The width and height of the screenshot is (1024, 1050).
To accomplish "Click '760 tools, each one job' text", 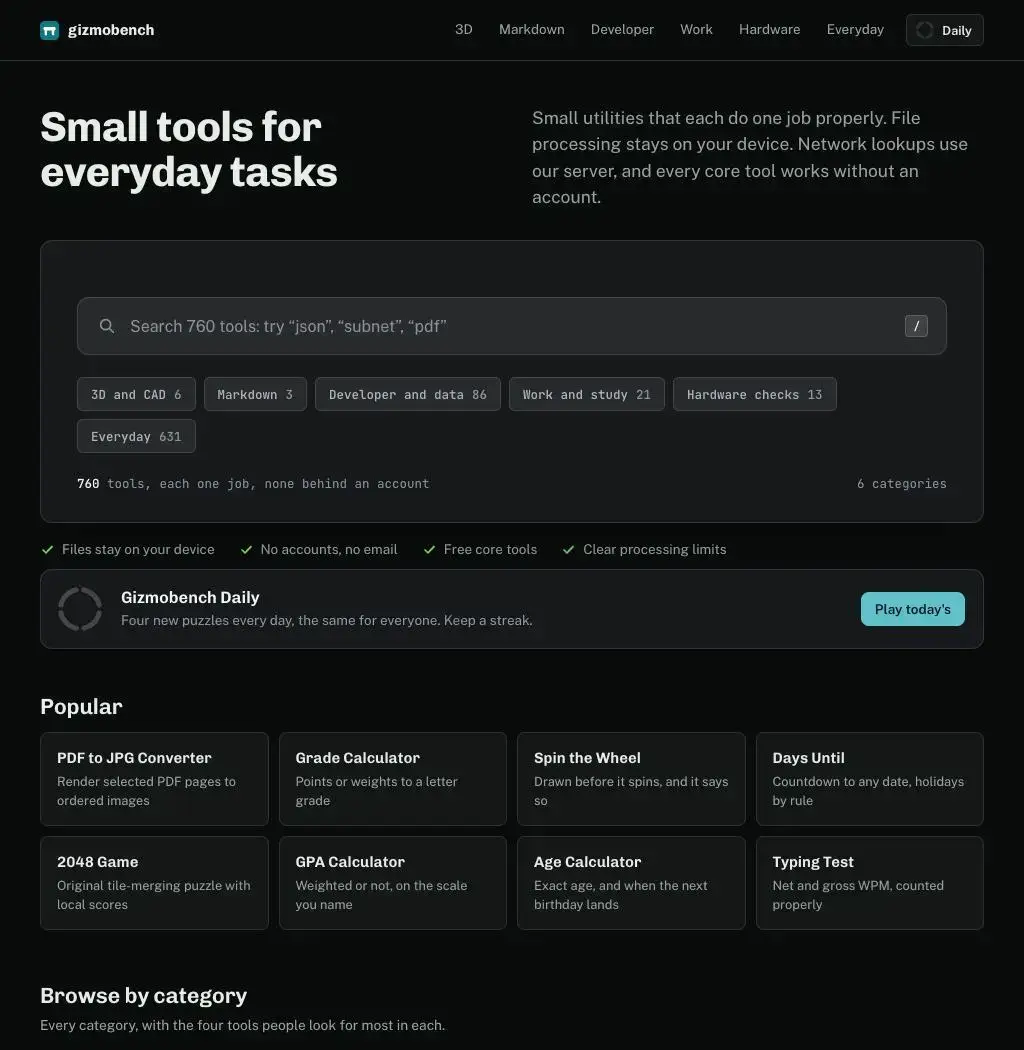I will 253,483.
